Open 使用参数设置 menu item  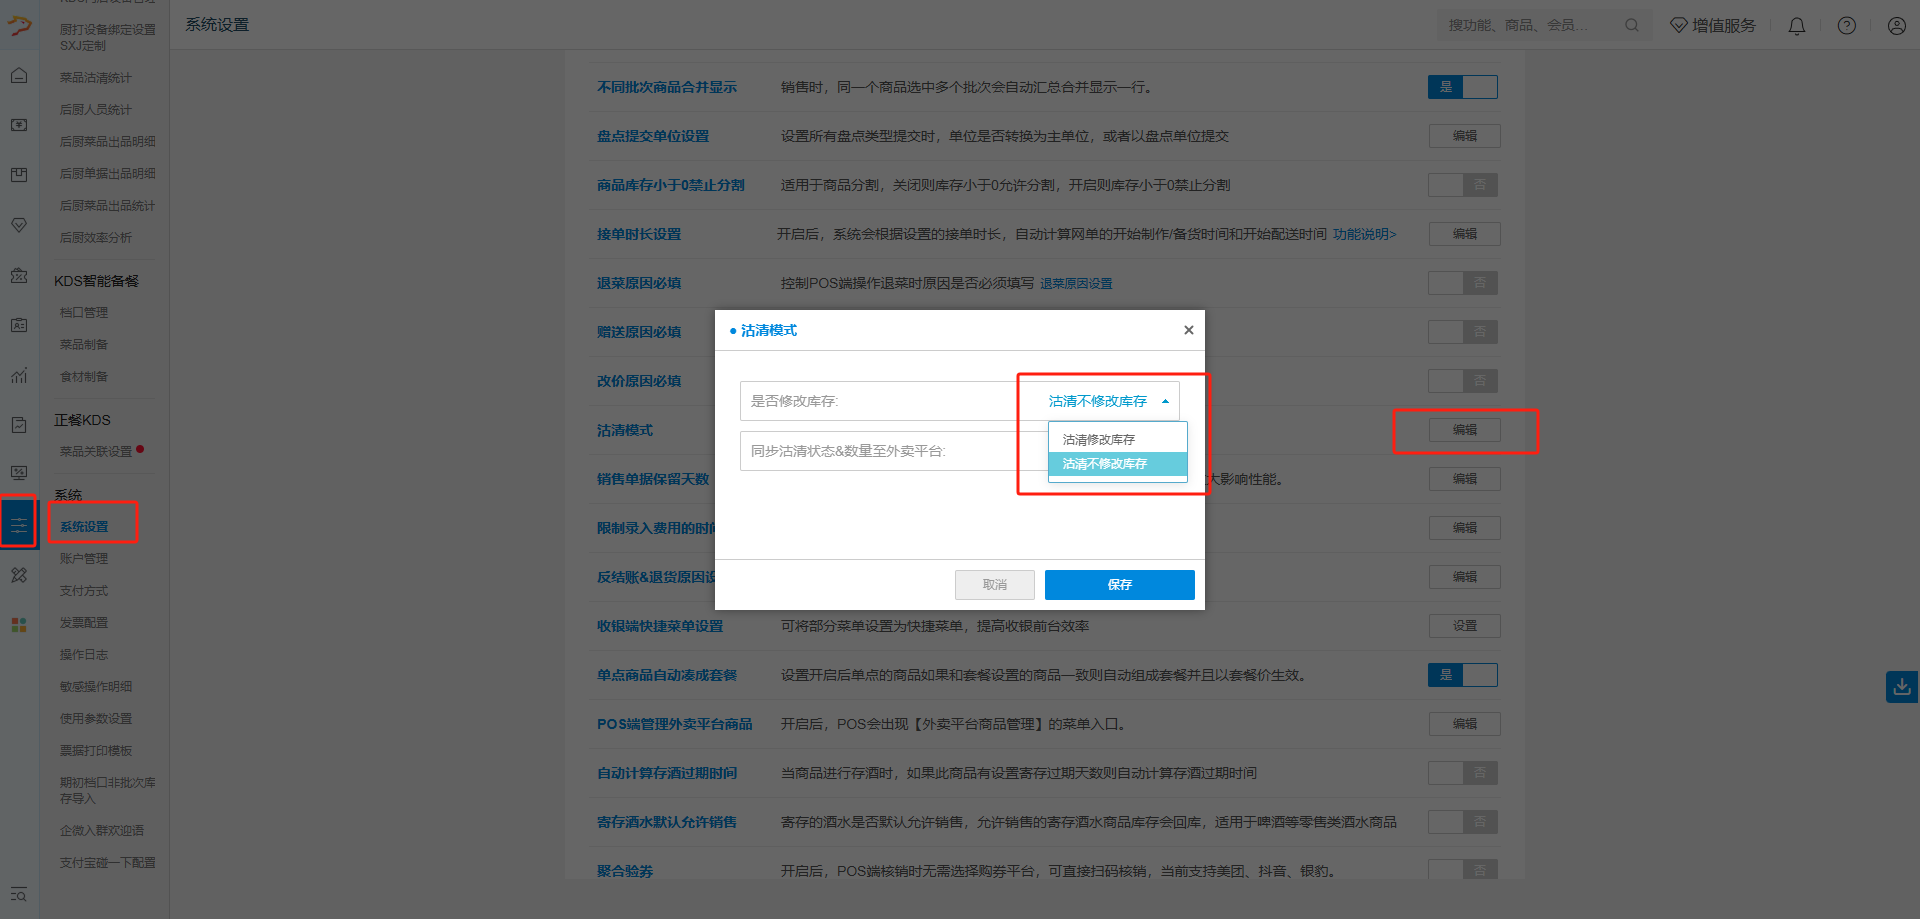click(96, 719)
